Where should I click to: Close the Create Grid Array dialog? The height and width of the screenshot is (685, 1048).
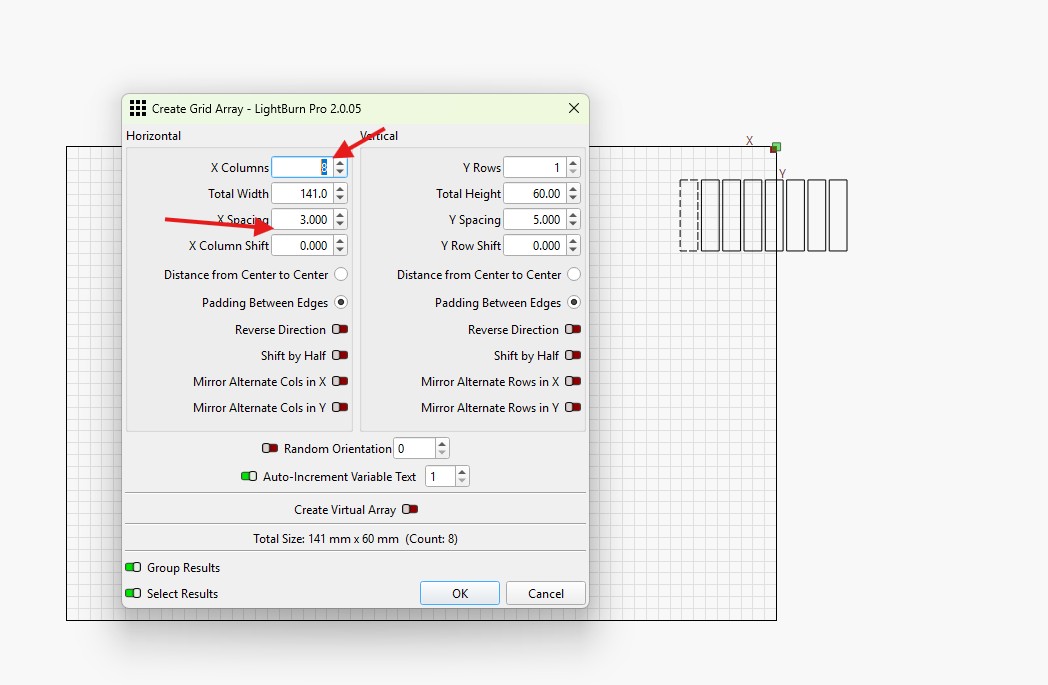coord(573,108)
